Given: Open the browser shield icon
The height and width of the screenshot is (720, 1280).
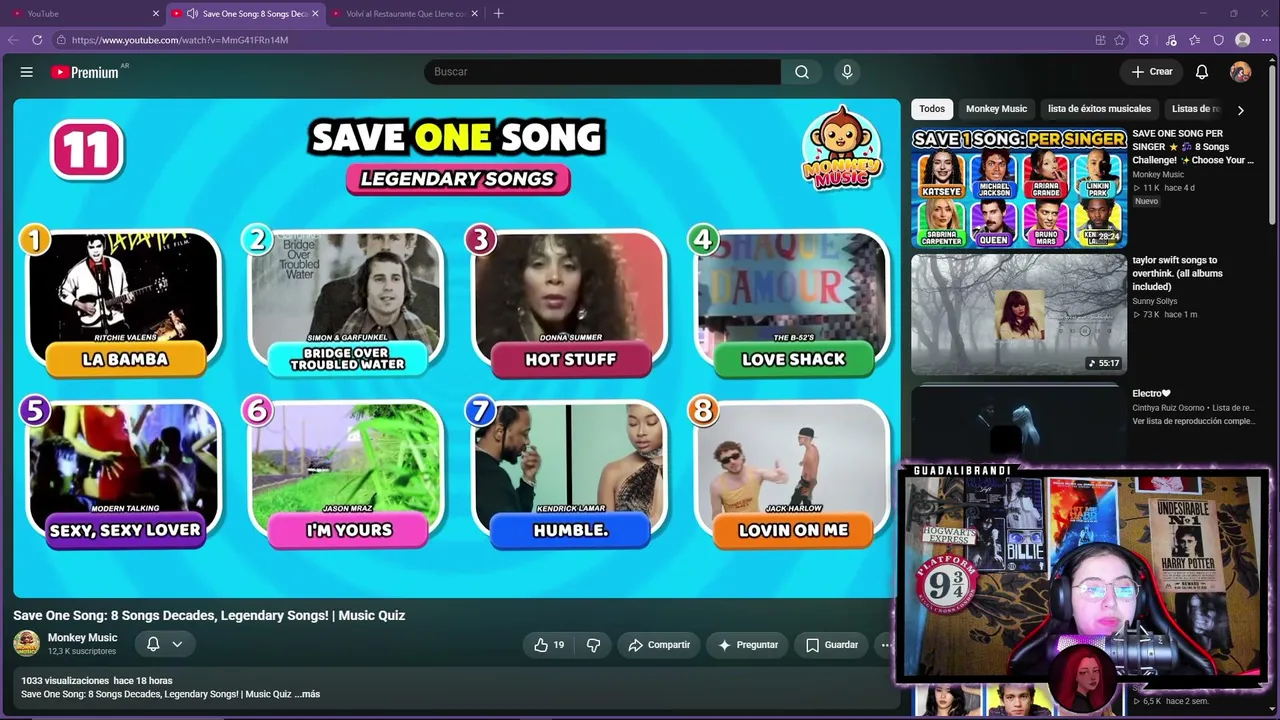Looking at the screenshot, I should (x=1219, y=40).
